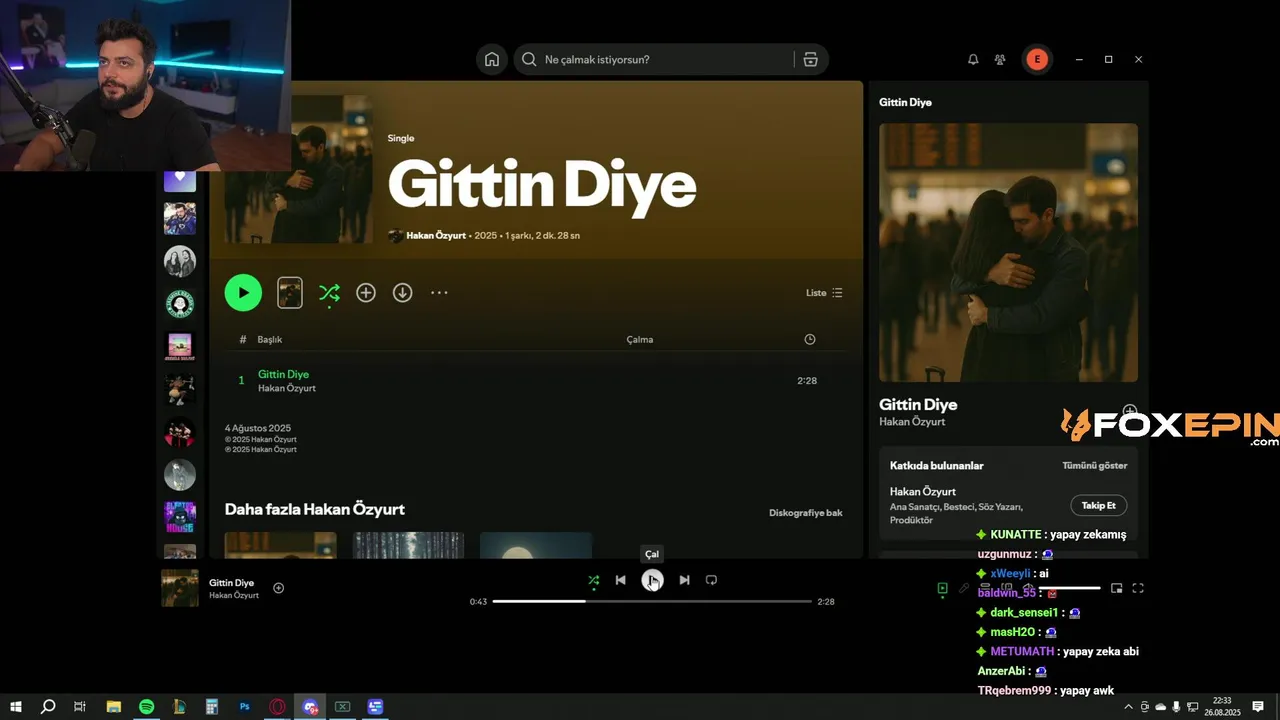This screenshot has height=720, width=1280.
Task: Open sidebar green circular logo playlist
Action: [x=180, y=303]
